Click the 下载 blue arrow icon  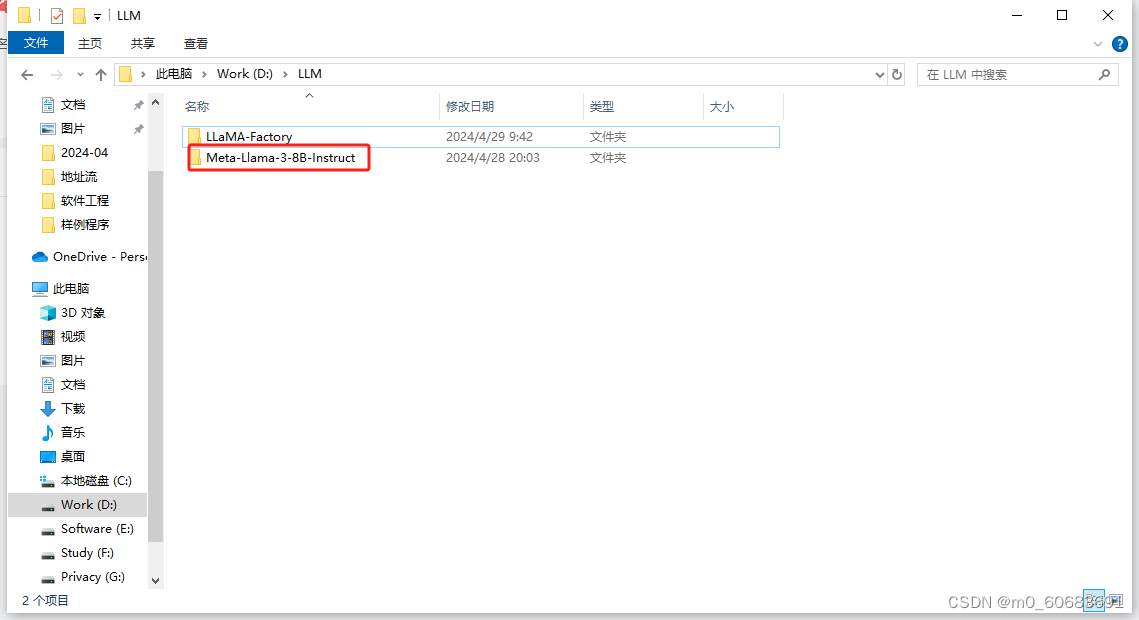pyautogui.click(x=48, y=409)
